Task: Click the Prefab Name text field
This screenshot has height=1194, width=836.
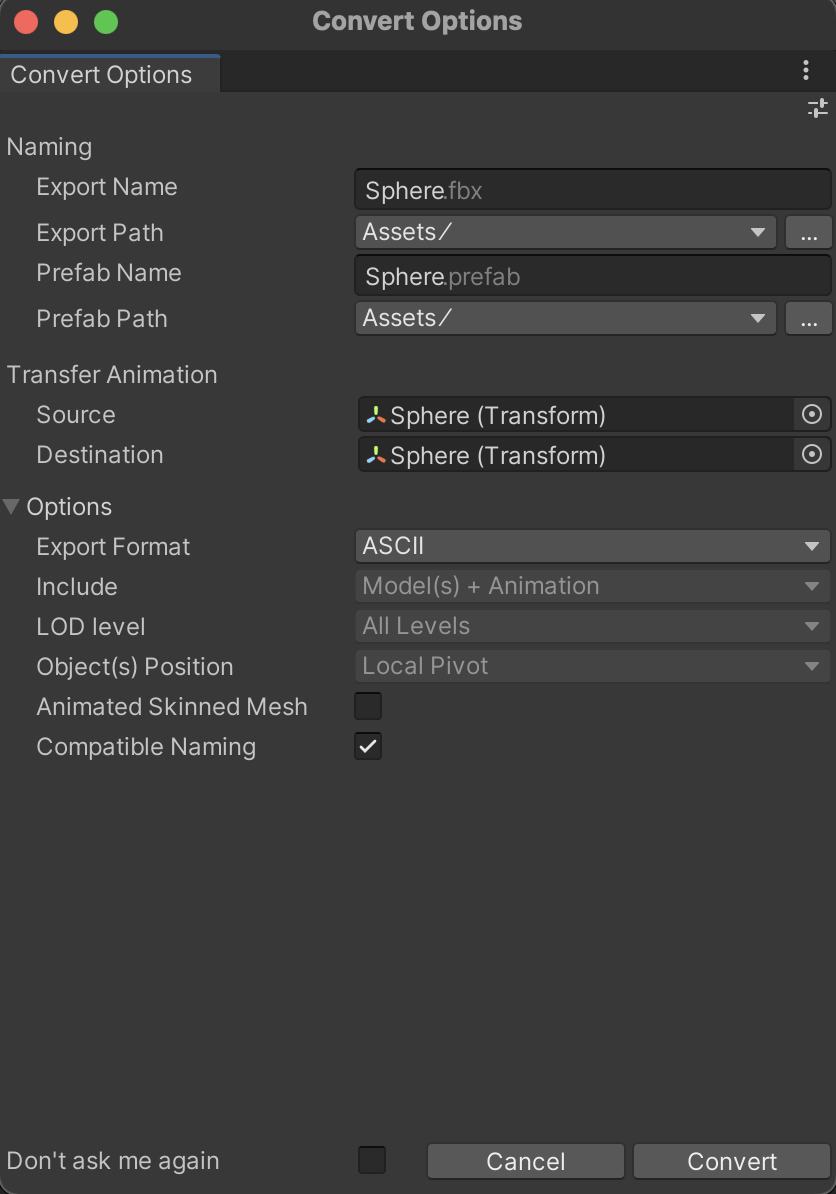Action: click(x=592, y=276)
